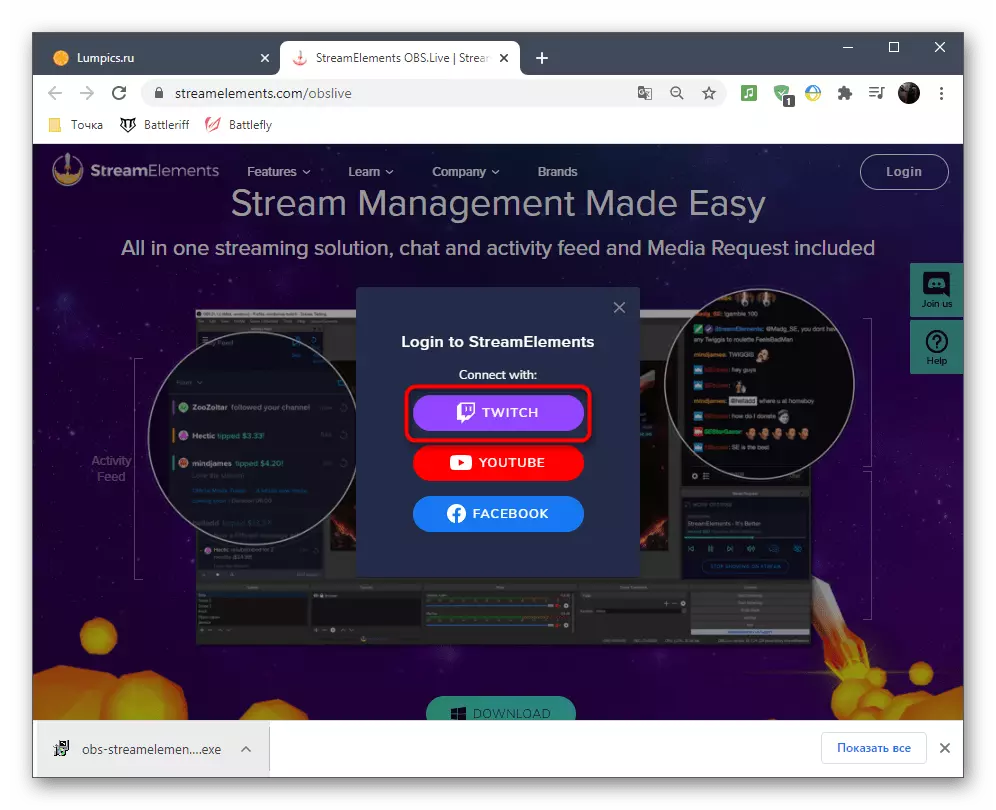Close the Lumpics.ru tab
The image size is (996, 810).
[265, 58]
